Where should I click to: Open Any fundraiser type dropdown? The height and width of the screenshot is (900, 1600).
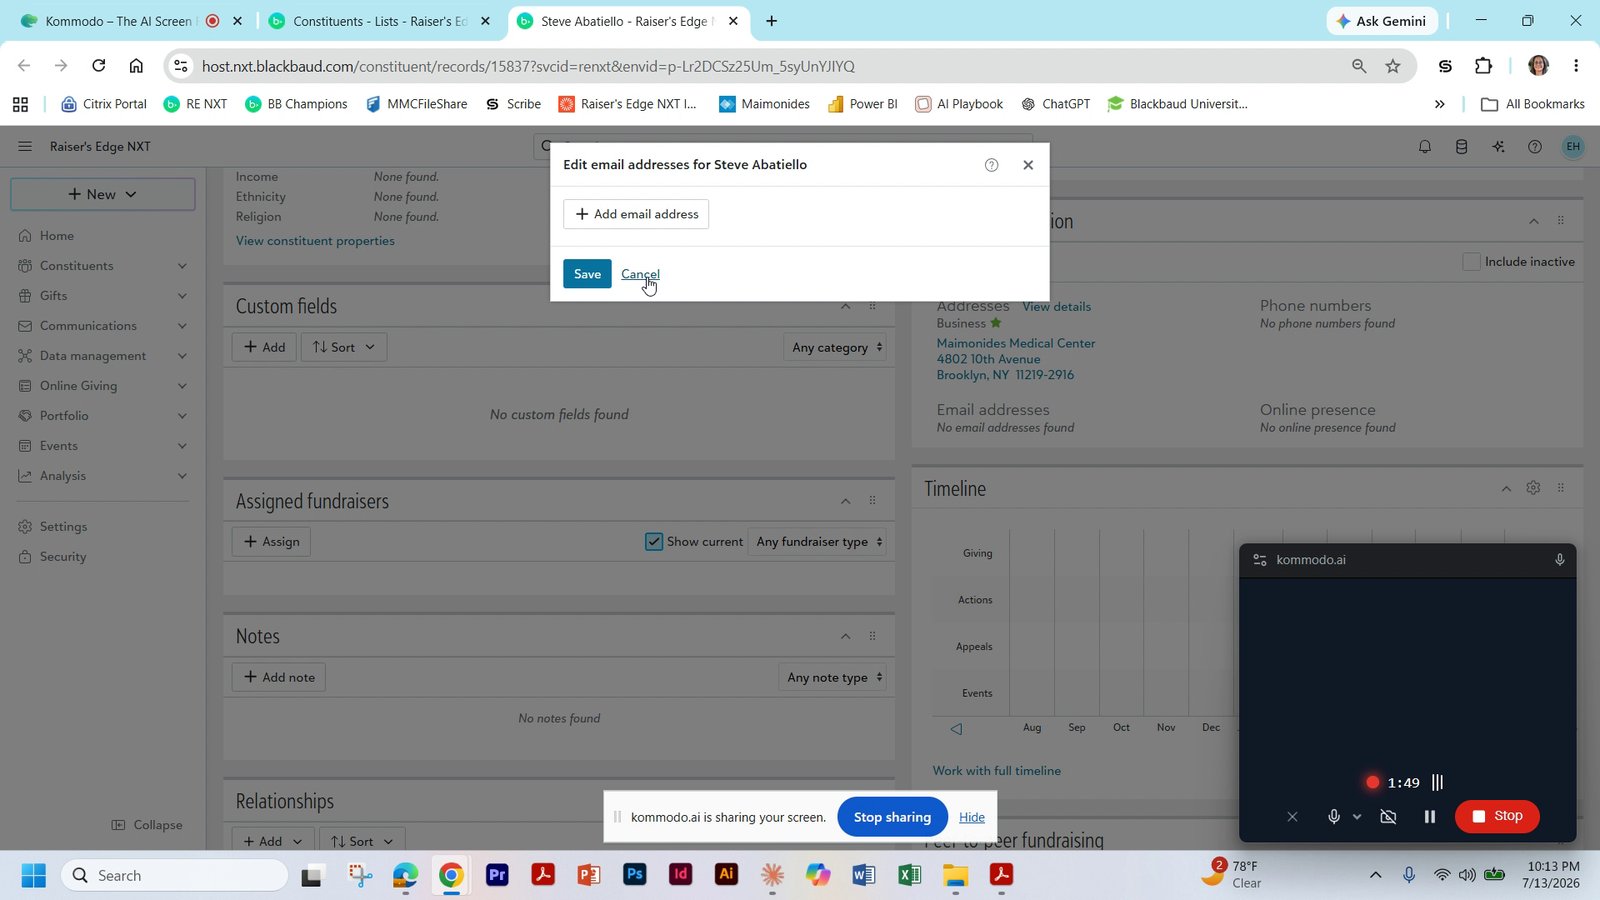click(x=819, y=542)
